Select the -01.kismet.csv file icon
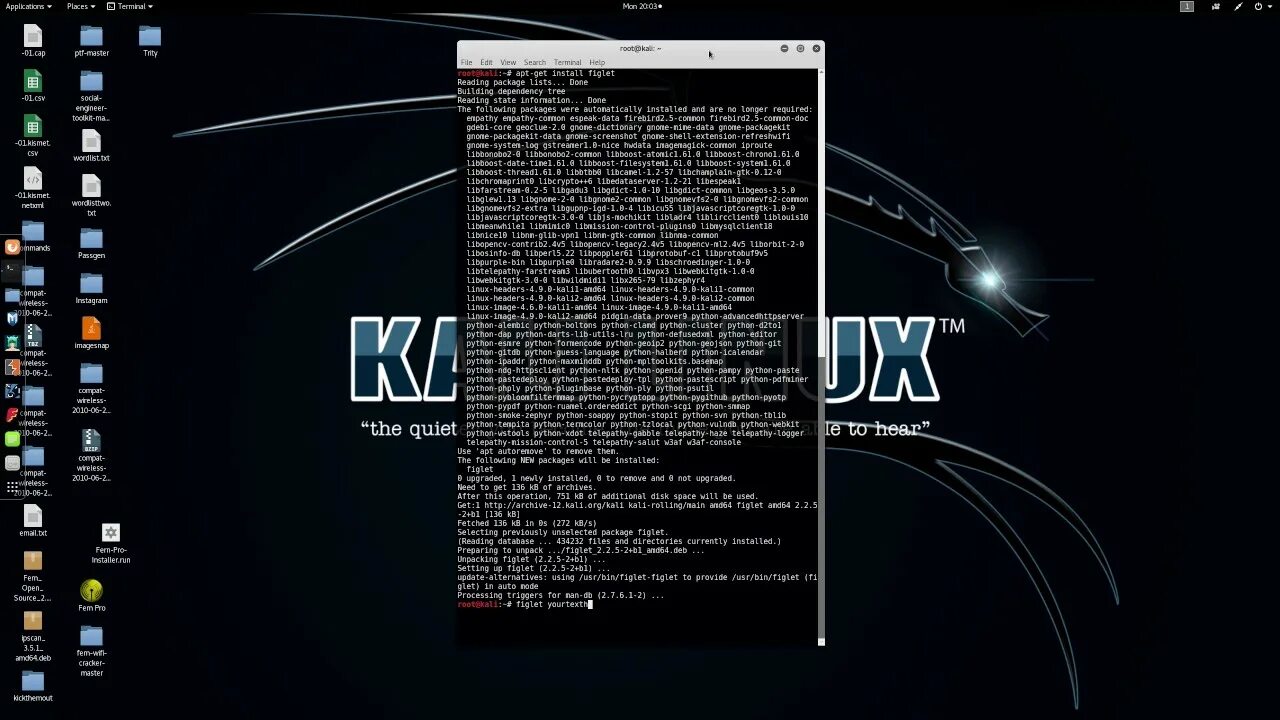The width and height of the screenshot is (1280, 720). (33, 136)
